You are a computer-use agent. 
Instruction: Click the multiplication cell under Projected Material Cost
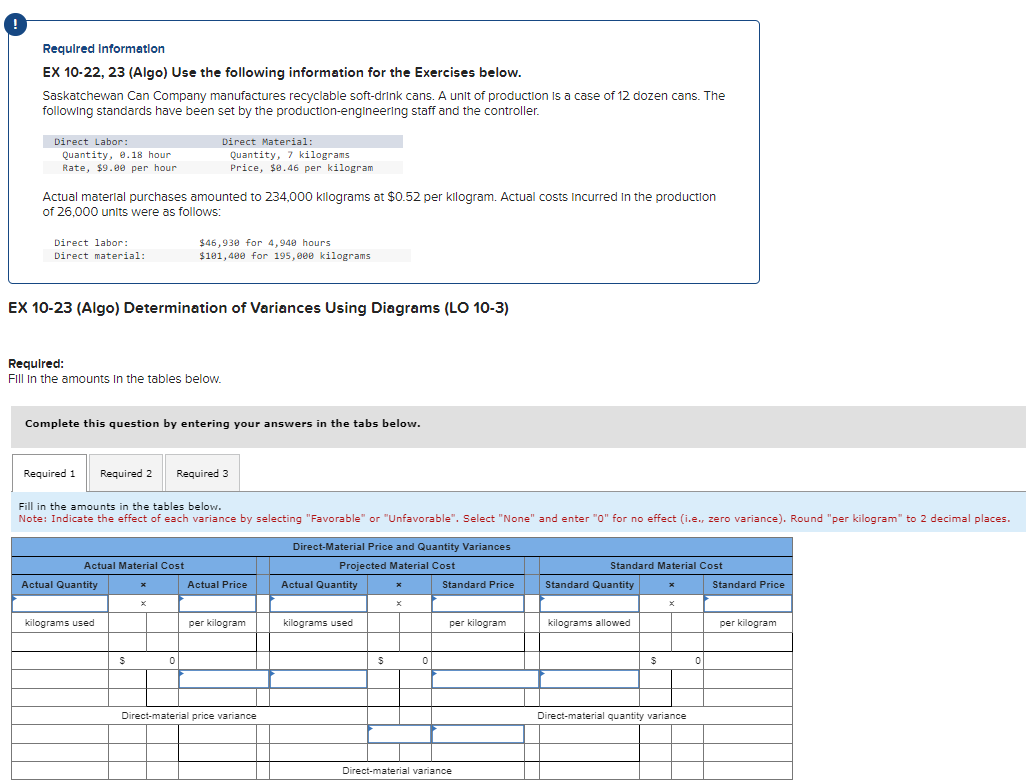tap(398, 603)
